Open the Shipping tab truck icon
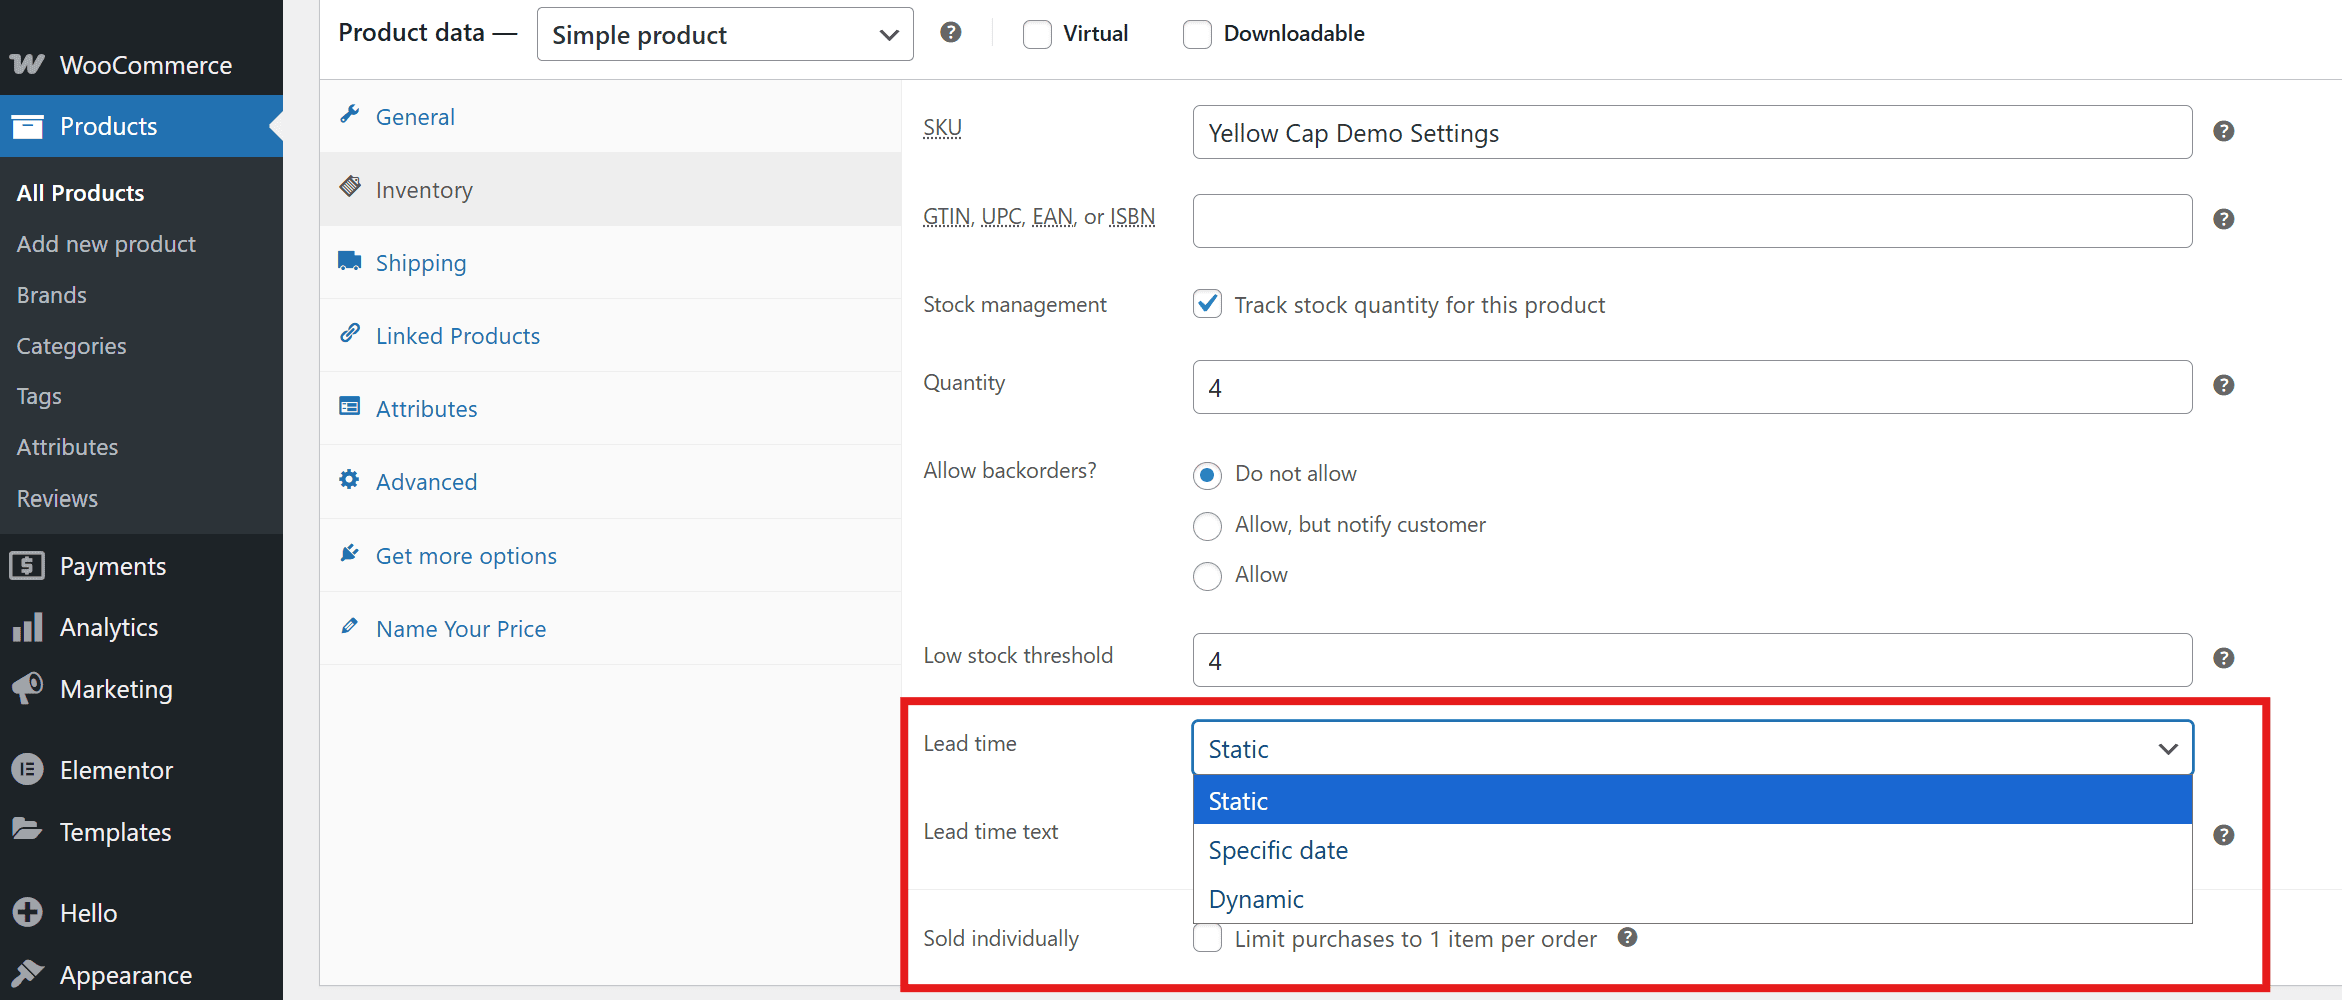This screenshot has height=1000, width=2342. (349, 260)
